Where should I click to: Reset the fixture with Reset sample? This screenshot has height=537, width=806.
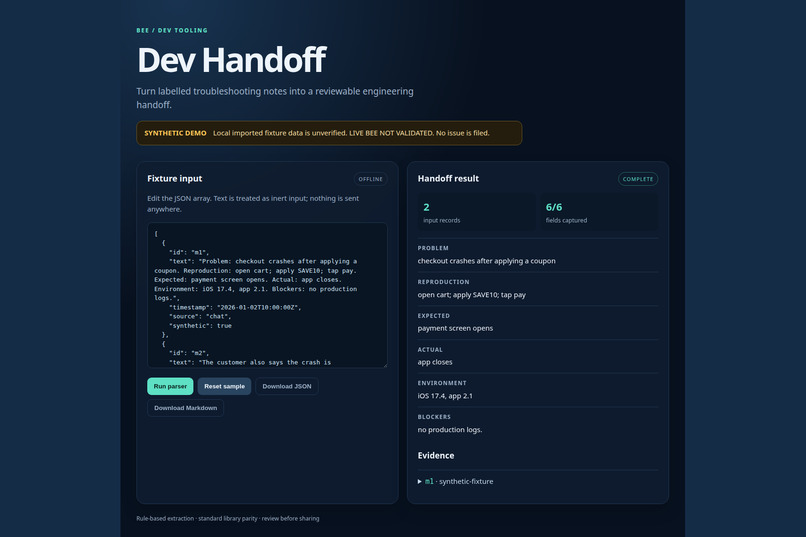(x=224, y=386)
